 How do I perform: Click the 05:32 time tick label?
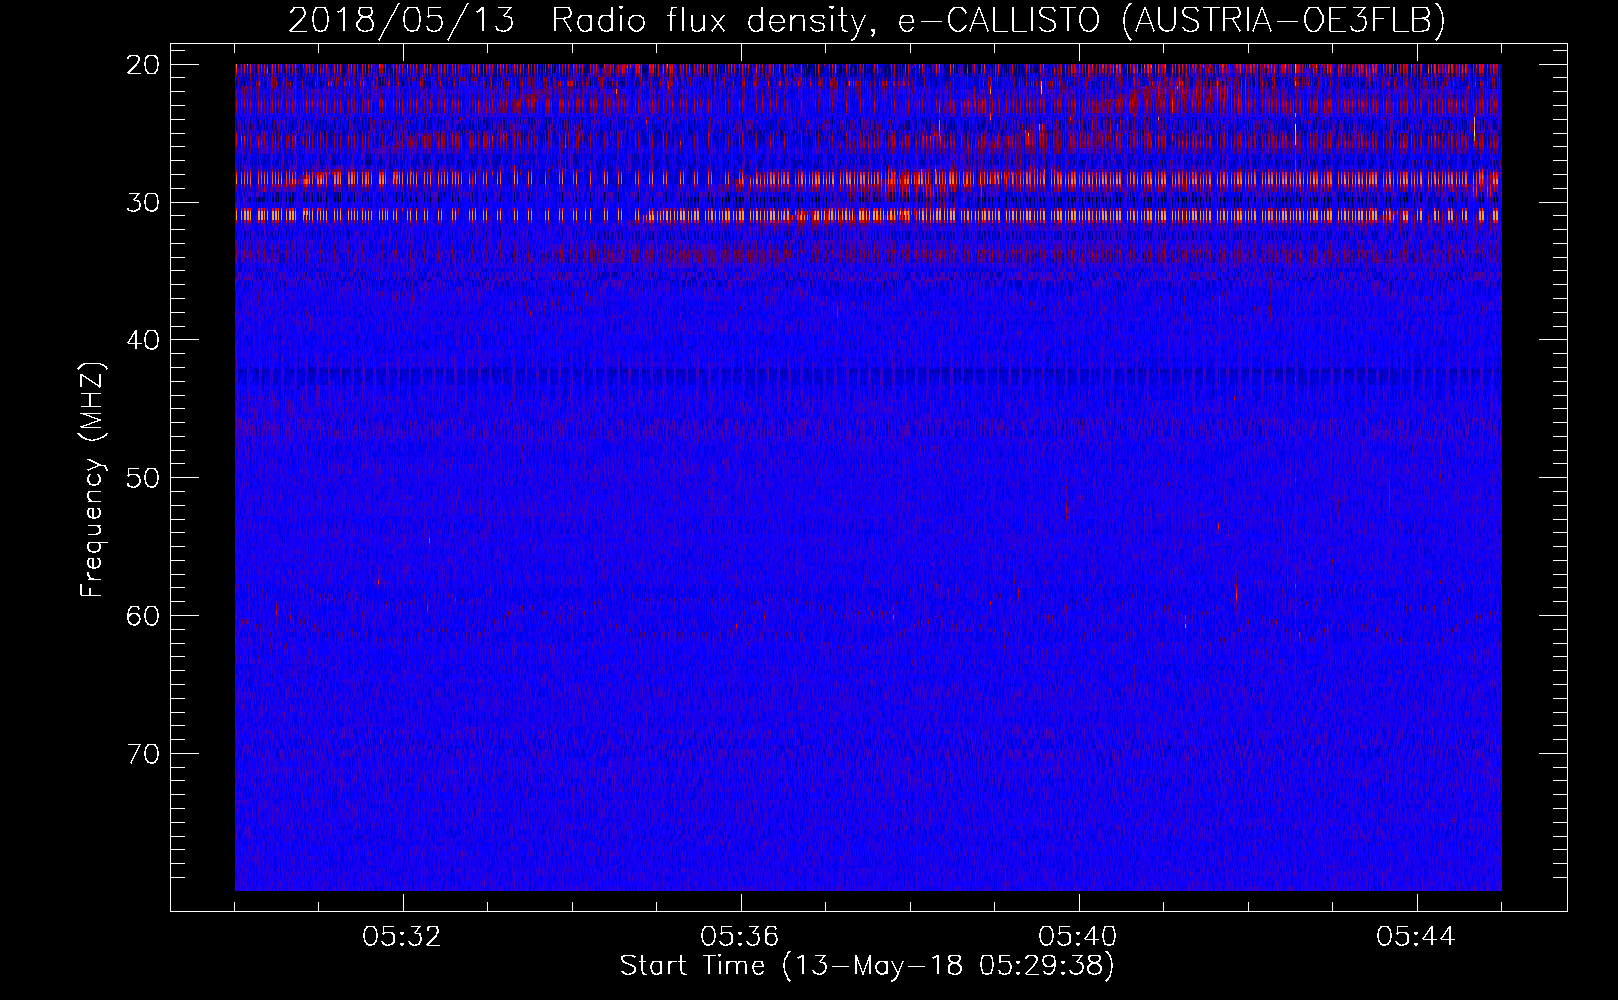click(403, 937)
